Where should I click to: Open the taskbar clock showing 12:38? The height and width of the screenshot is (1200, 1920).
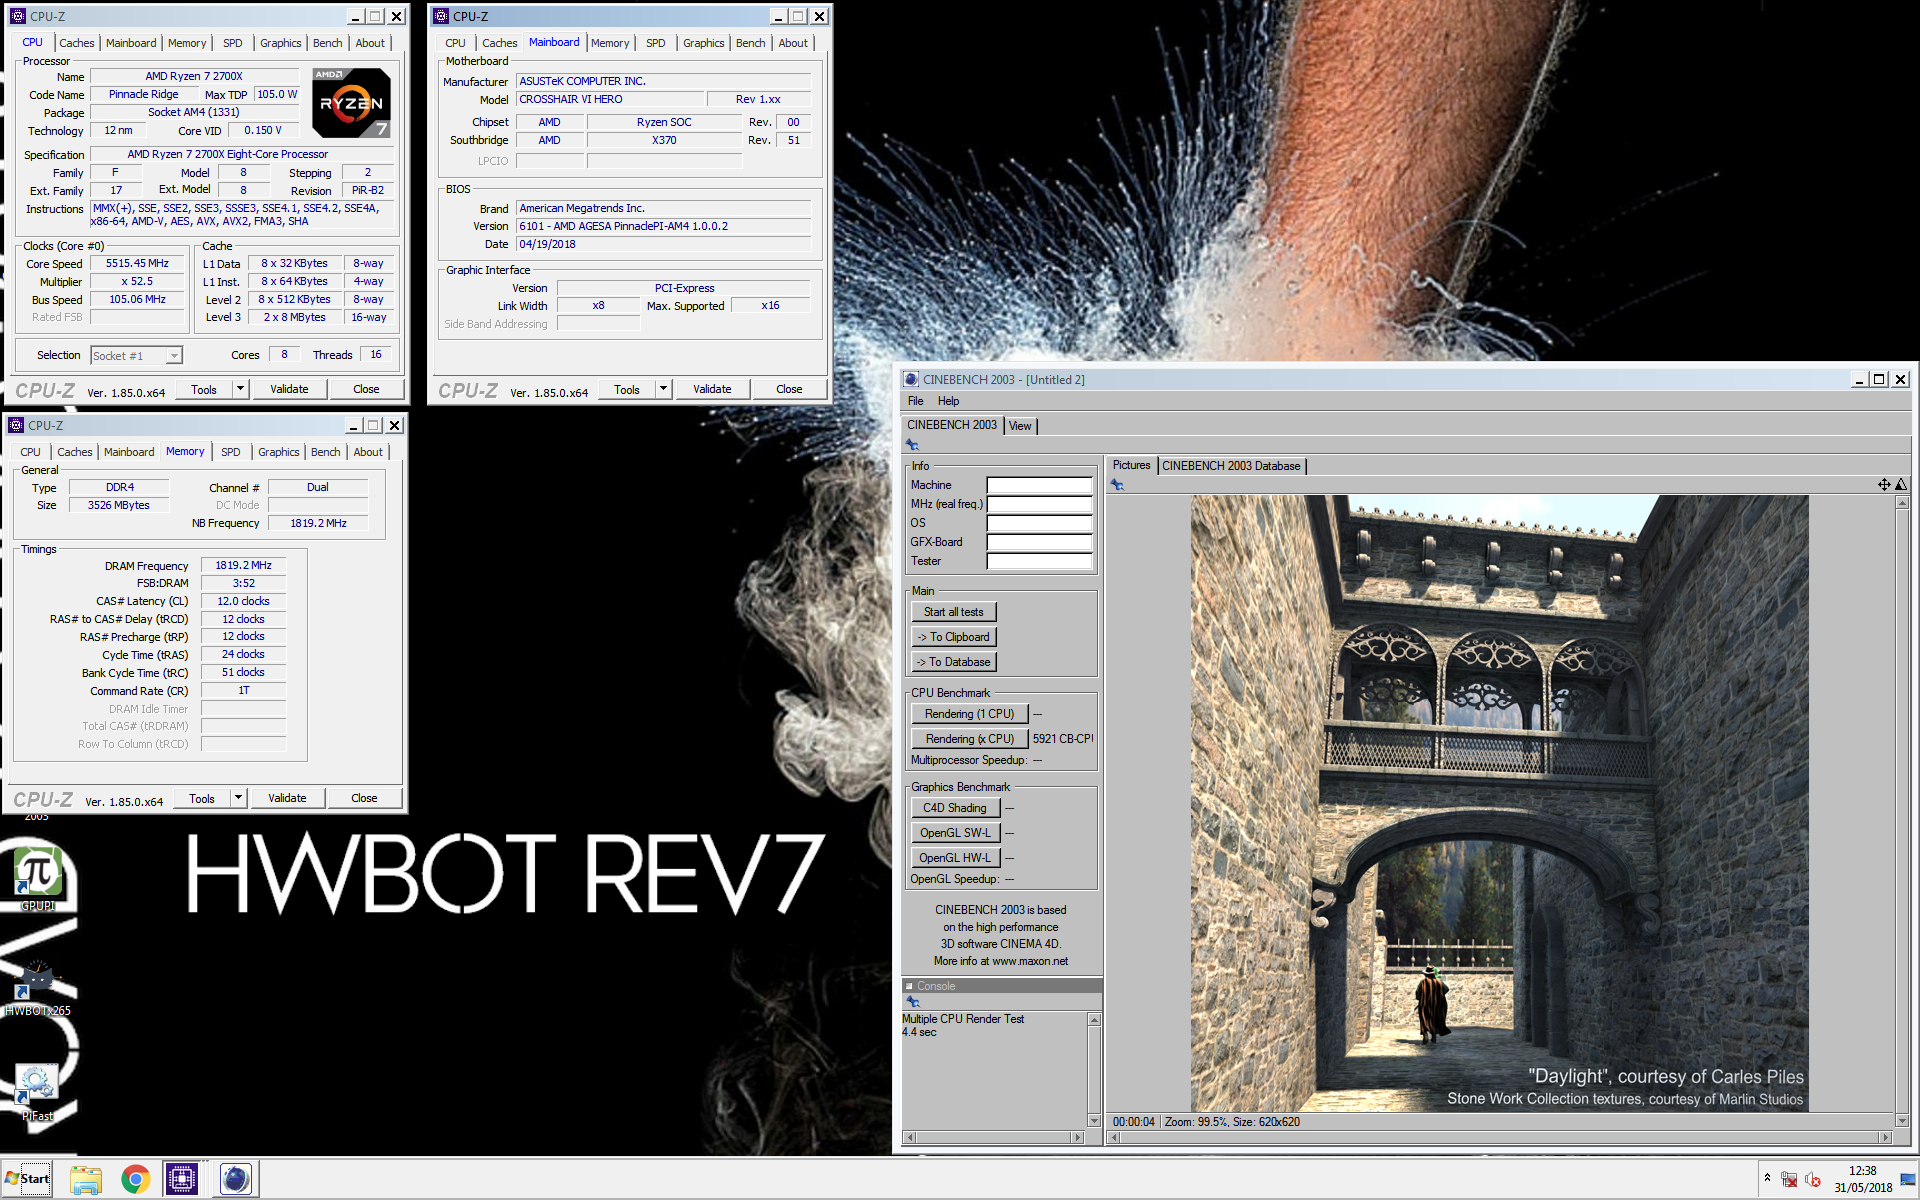click(x=1862, y=1179)
